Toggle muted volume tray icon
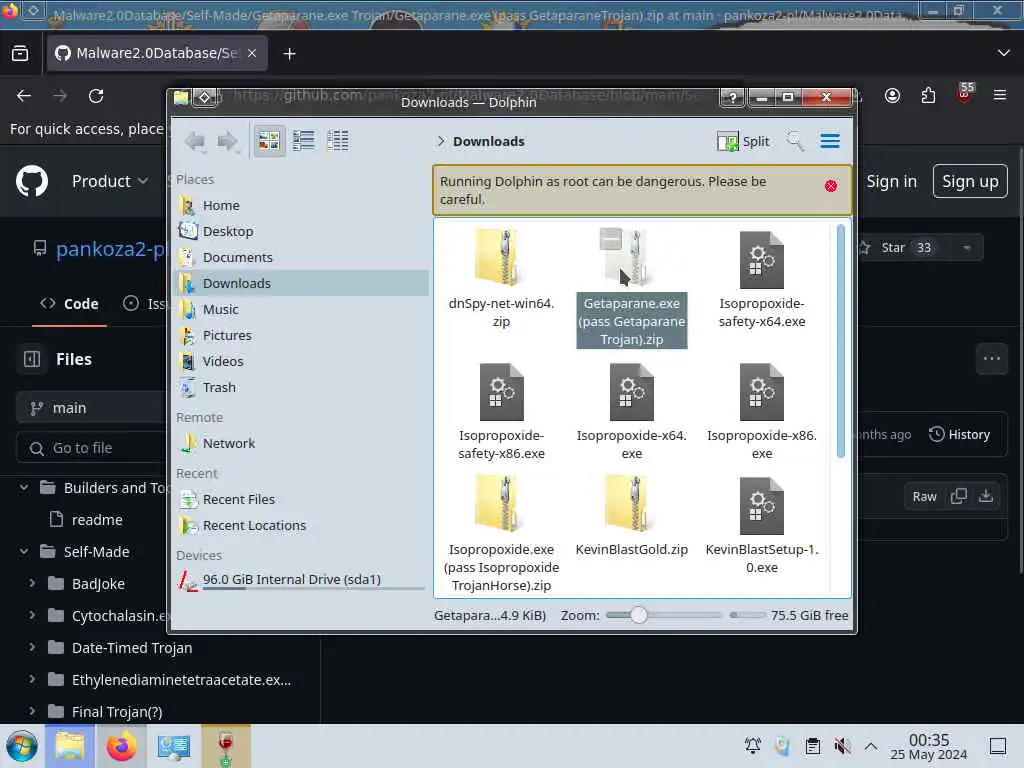 [x=842, y=746]
